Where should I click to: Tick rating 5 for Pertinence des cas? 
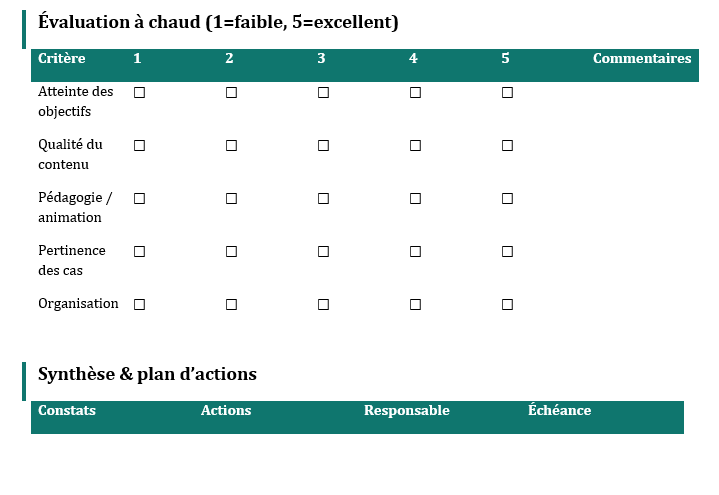507,251
